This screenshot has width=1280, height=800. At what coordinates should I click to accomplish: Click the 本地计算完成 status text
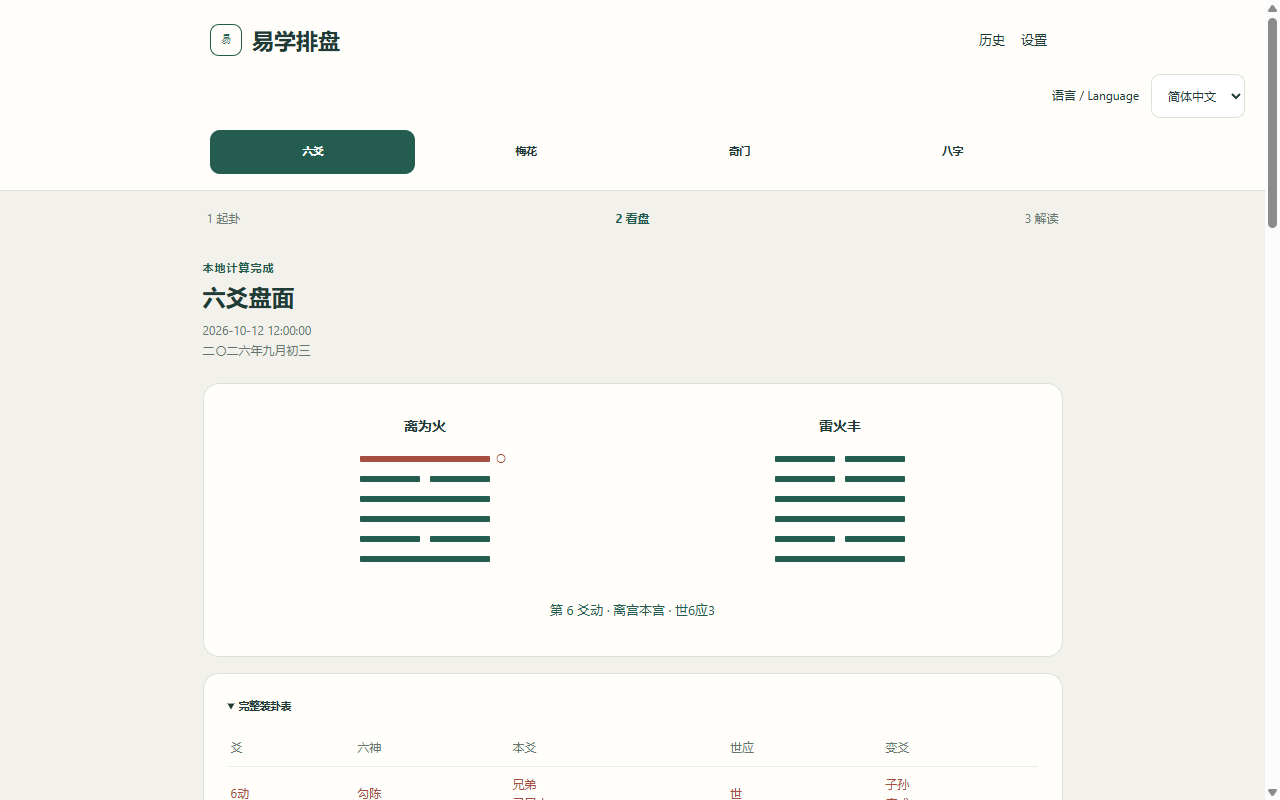[x=238, y=269]
